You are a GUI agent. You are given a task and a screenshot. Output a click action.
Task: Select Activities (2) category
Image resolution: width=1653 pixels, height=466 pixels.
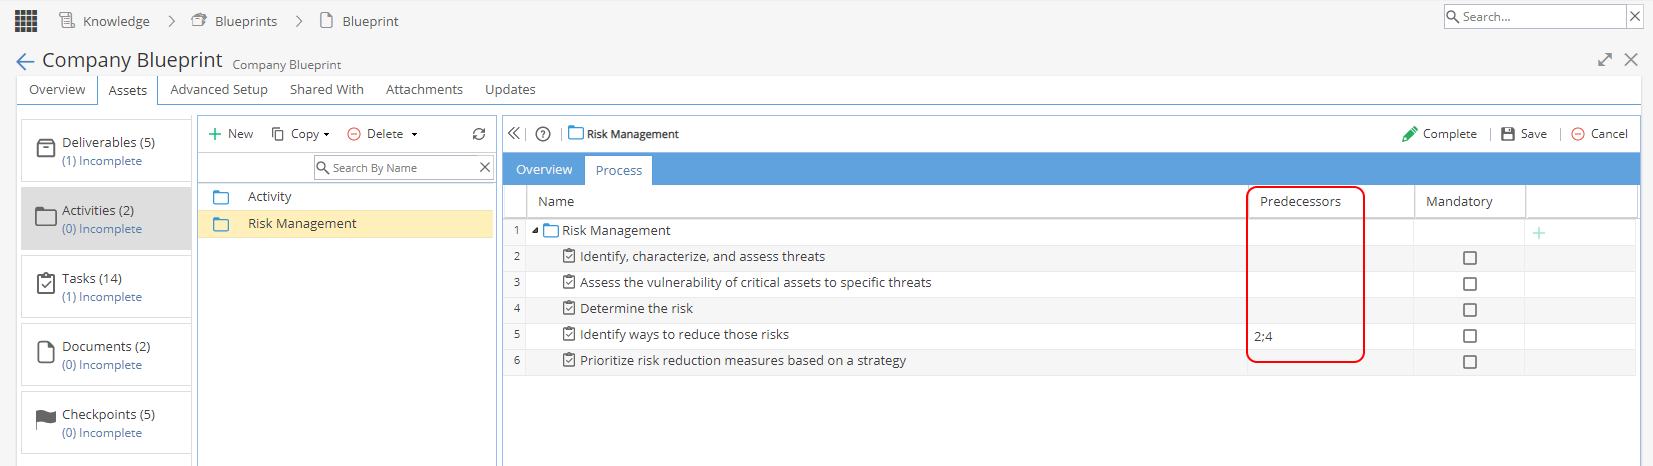click(x=106, y=219)
